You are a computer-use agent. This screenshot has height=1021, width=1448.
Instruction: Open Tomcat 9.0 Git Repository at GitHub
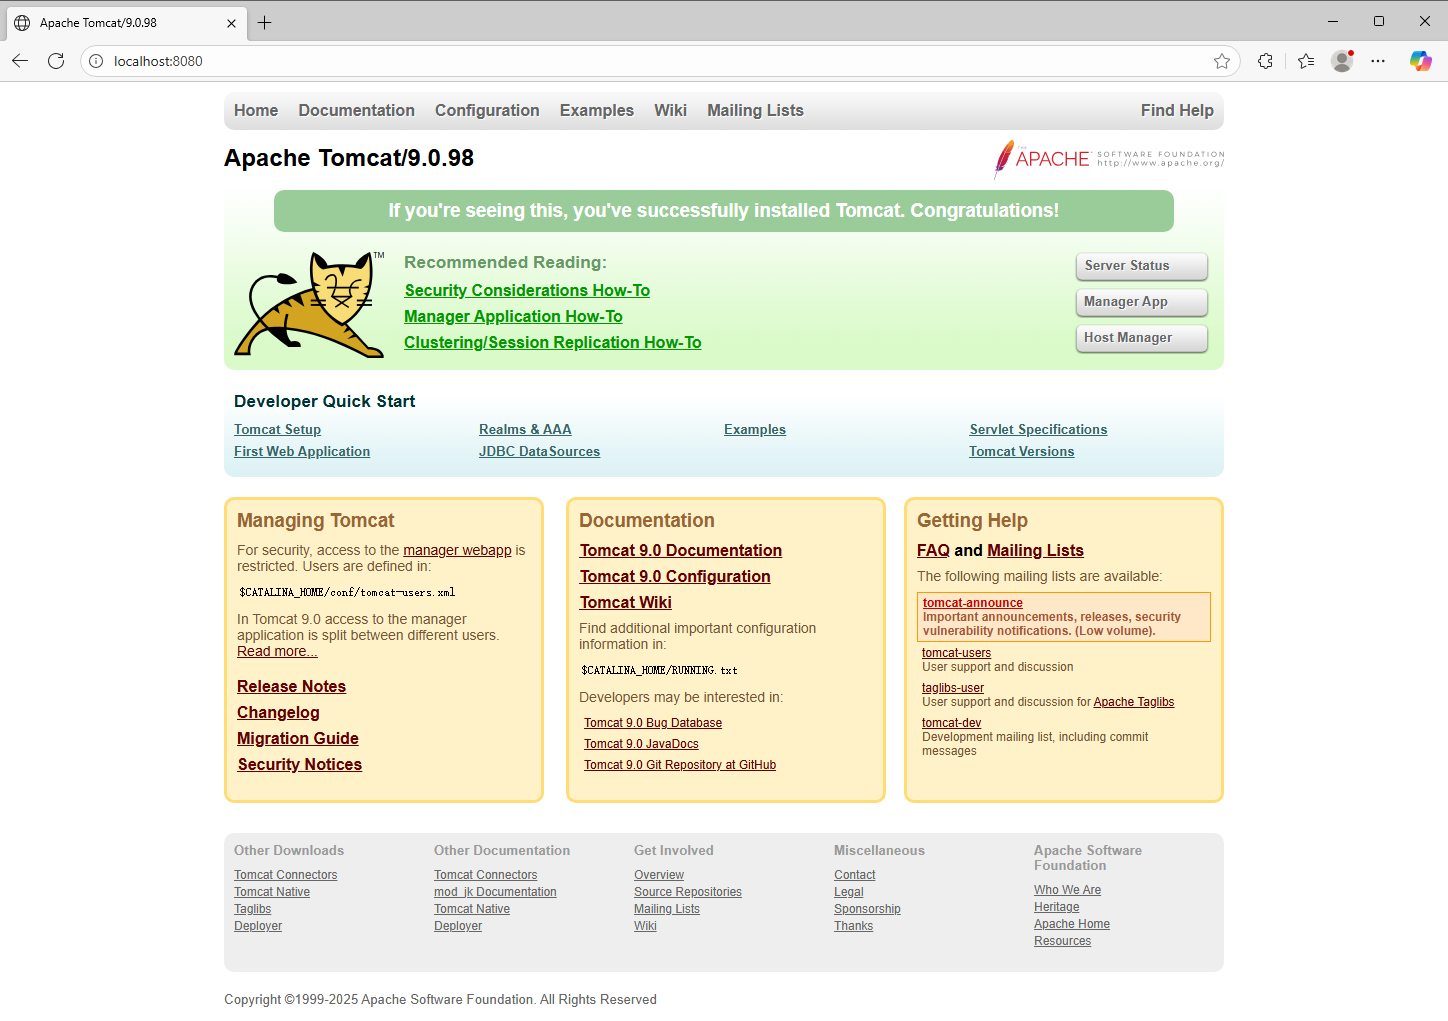tap(679, 765)
